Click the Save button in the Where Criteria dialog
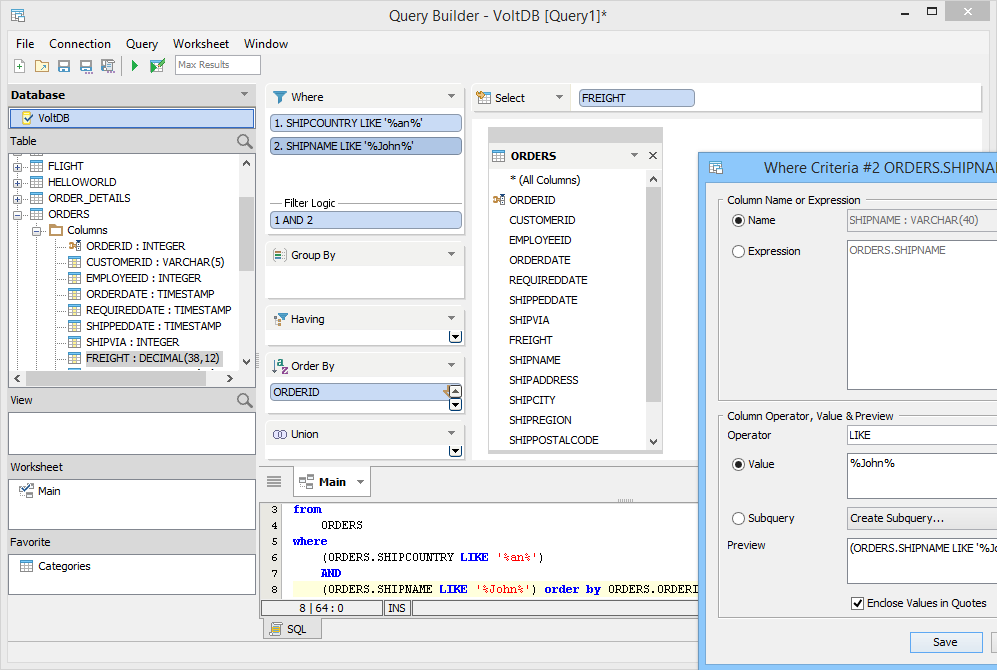 click(x=945, y=643)
